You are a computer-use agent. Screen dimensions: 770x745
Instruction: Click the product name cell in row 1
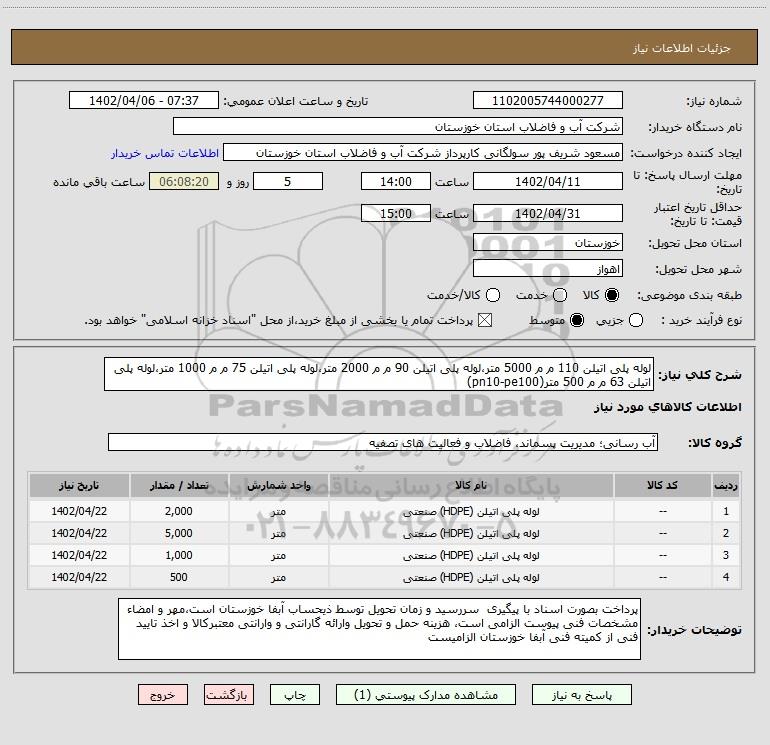tap(471, 511)
